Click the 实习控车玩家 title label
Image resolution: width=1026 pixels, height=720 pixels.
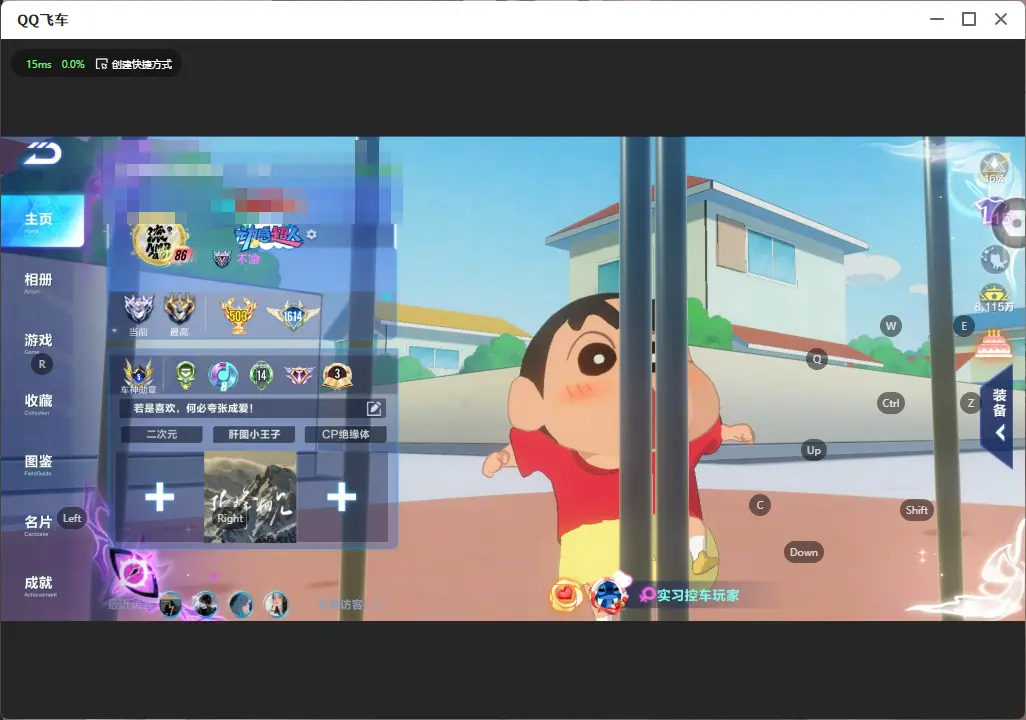pyautogui.click(x=698, y=596)
